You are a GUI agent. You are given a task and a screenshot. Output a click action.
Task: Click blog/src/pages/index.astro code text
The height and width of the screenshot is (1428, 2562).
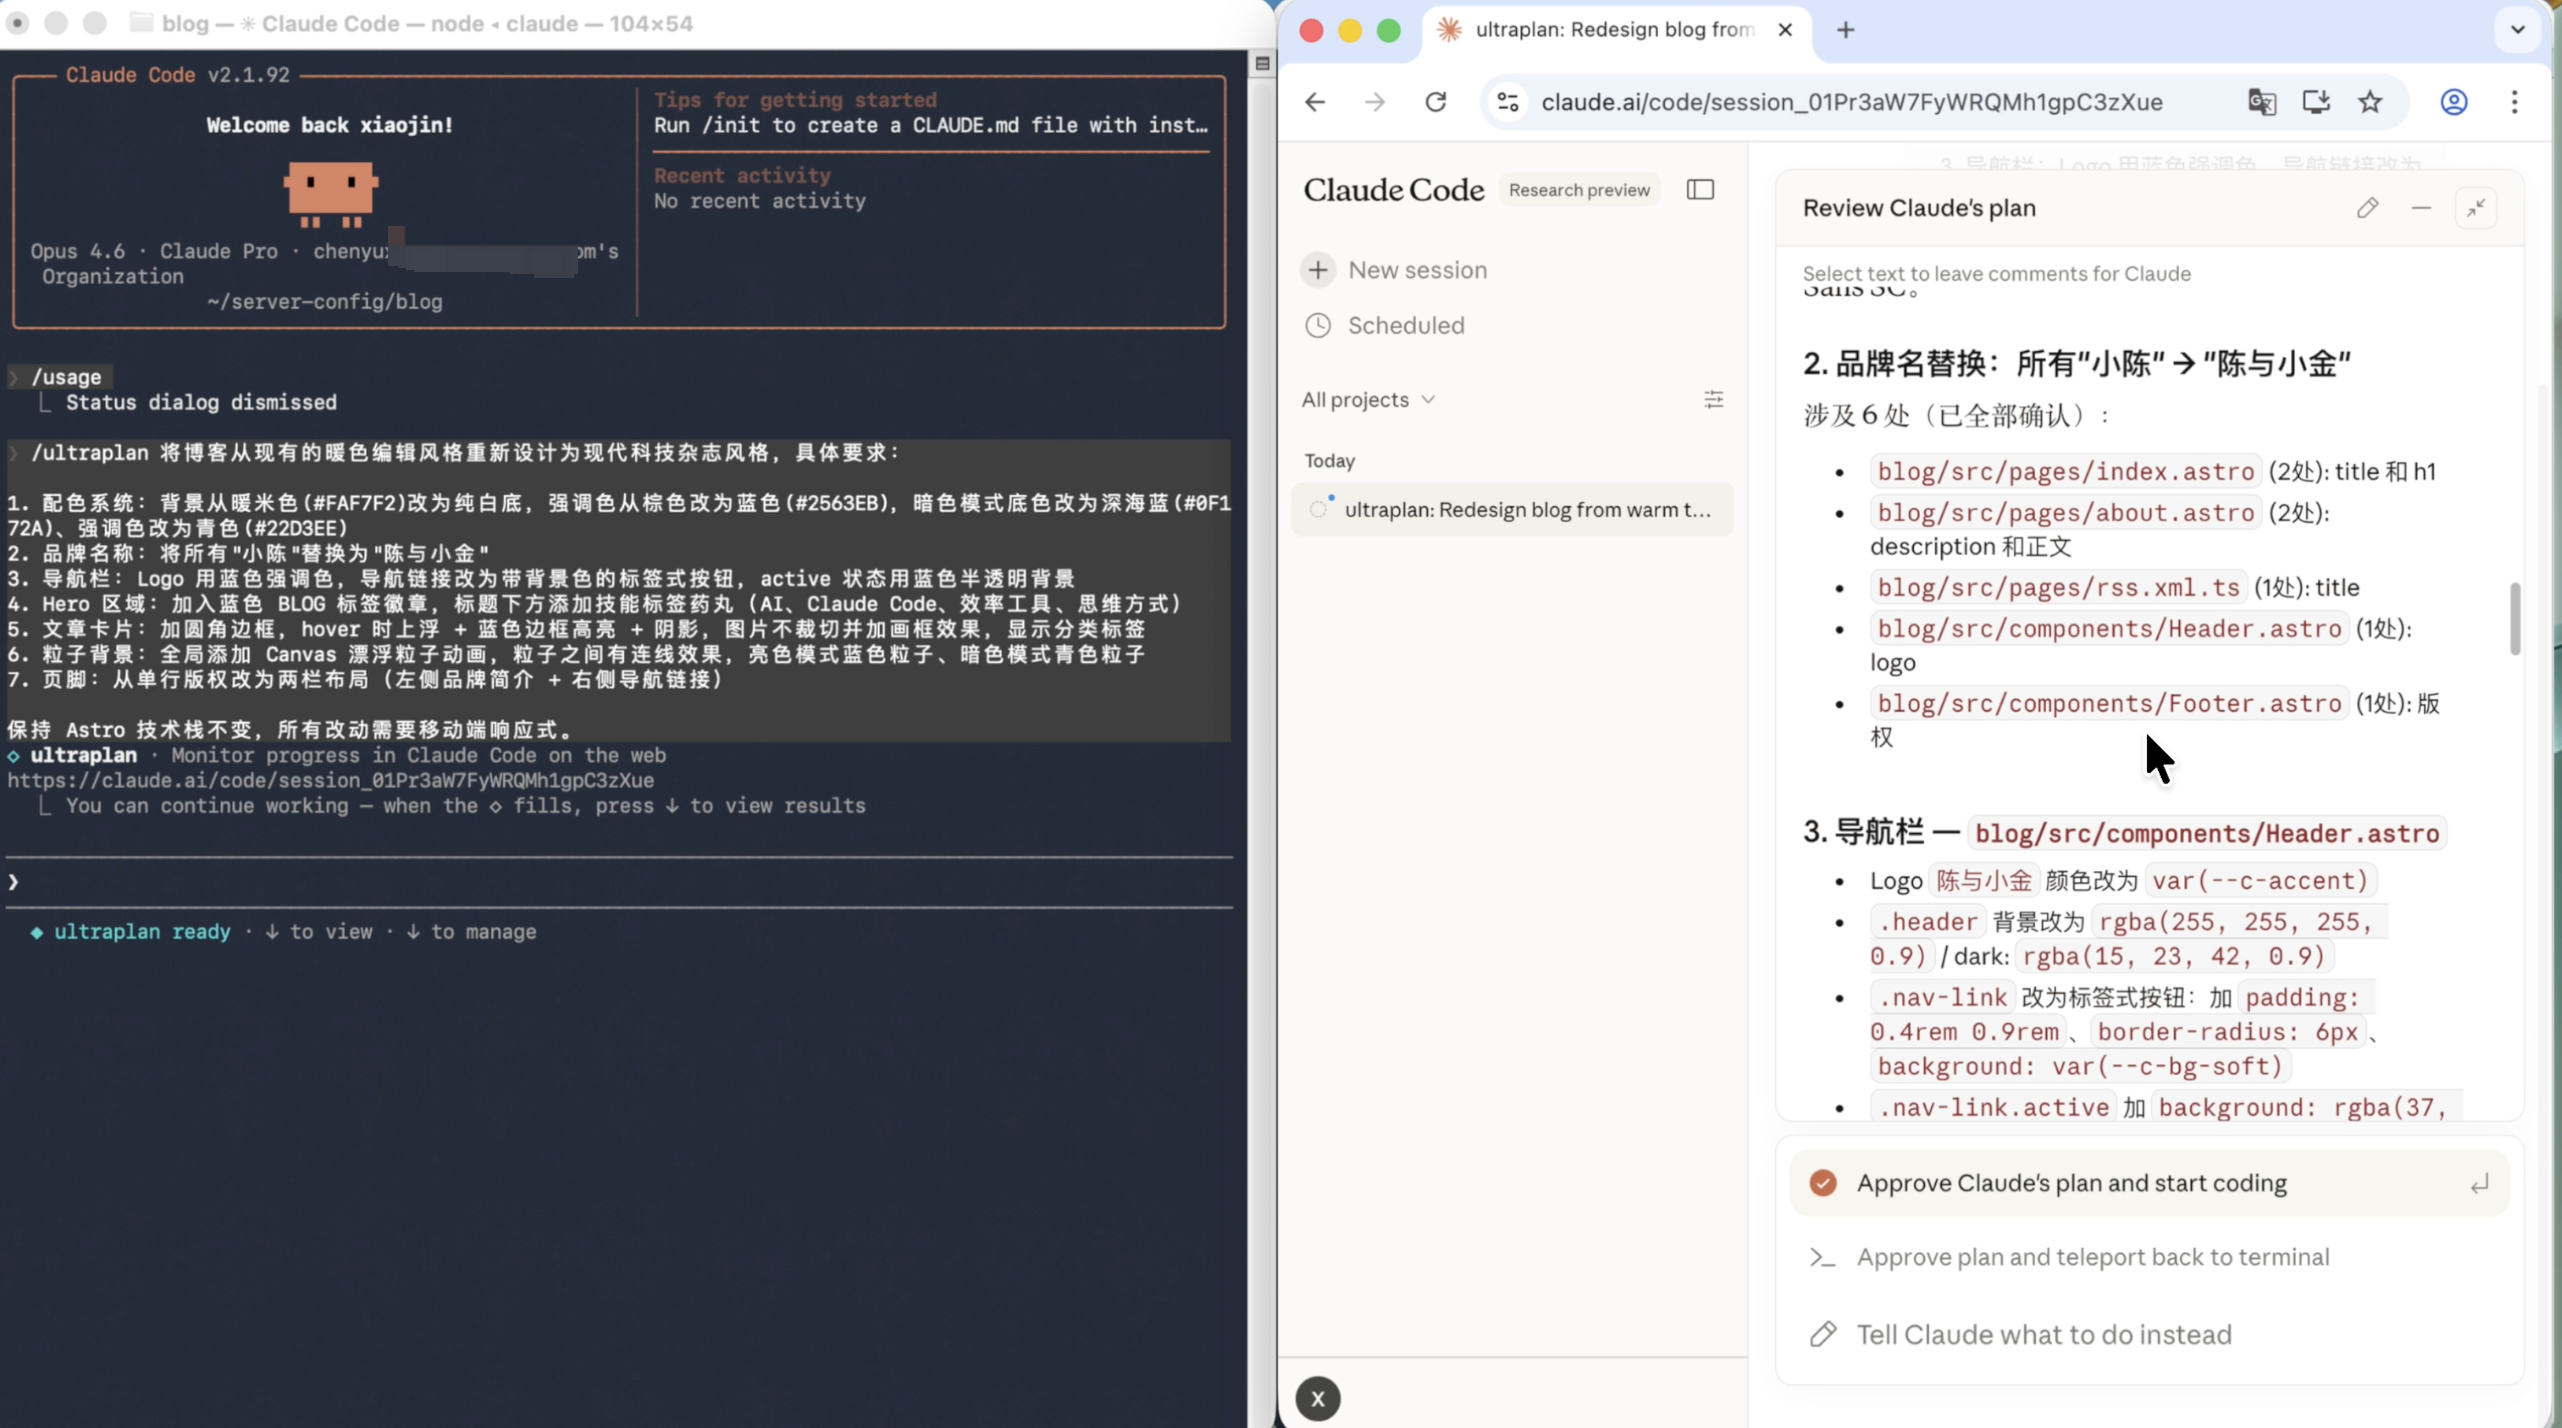[x=2065, y=471]
